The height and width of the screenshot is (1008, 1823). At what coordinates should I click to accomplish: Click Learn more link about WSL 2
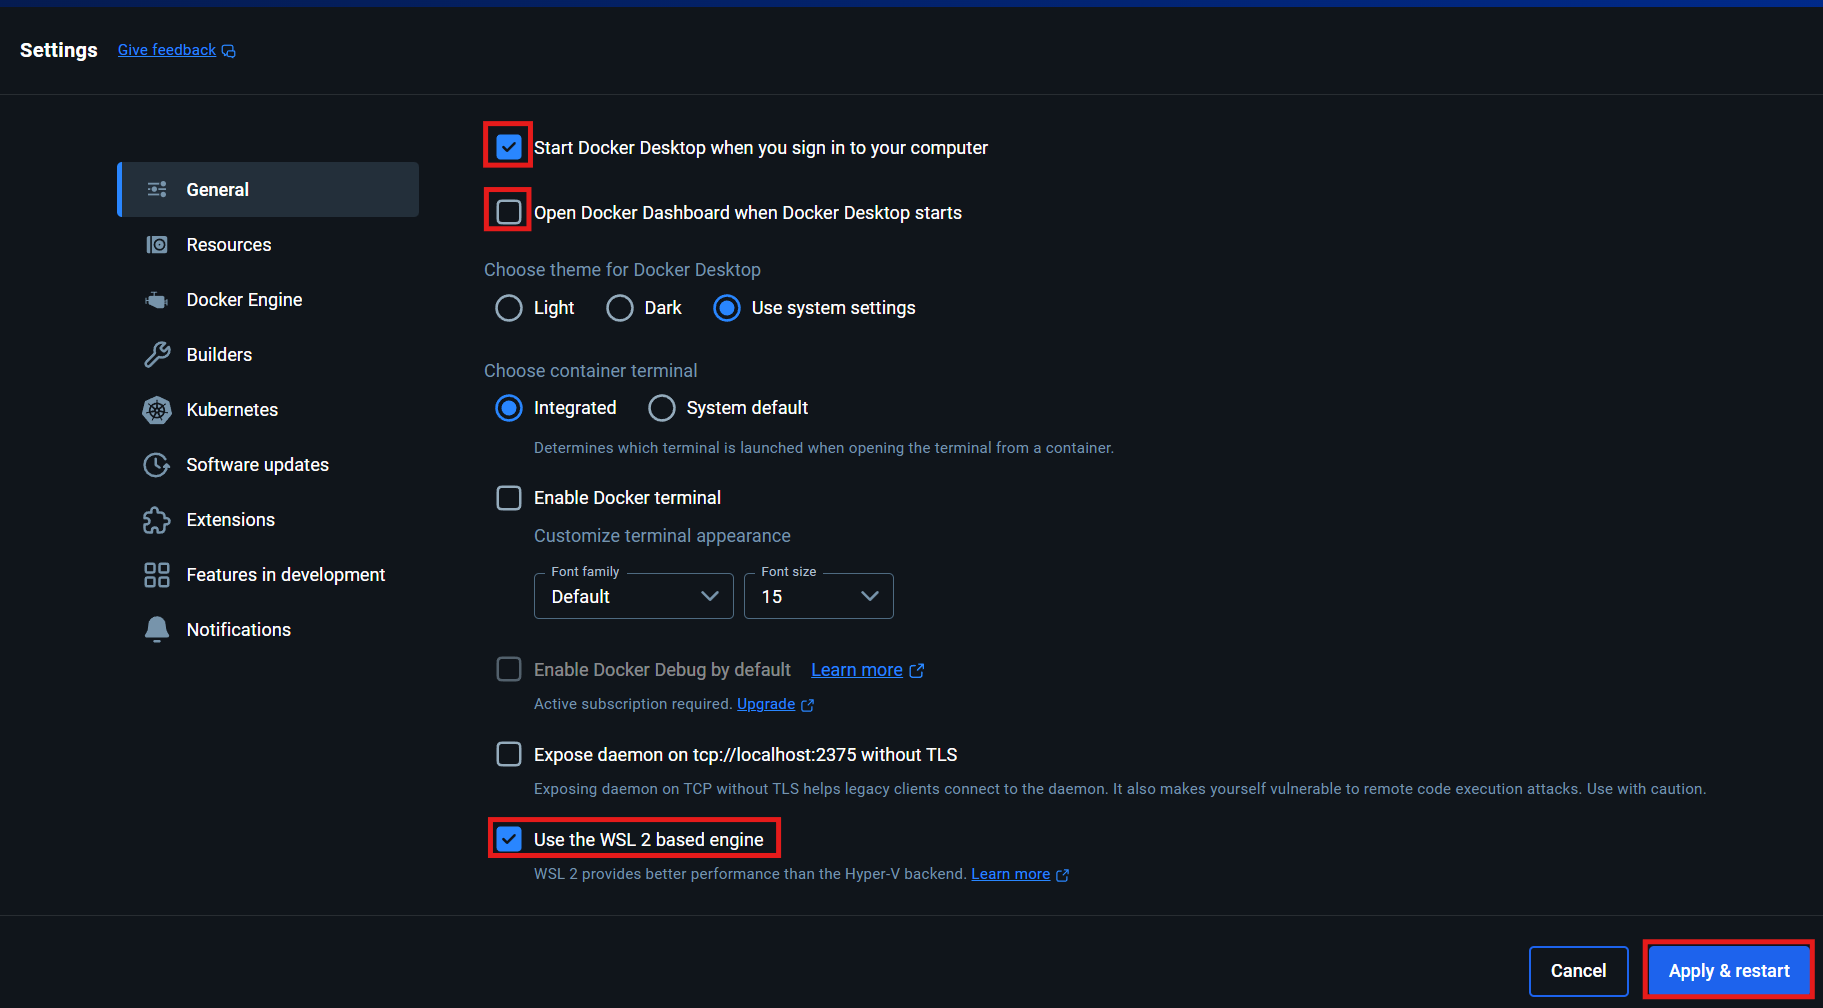coord(1010,874)
